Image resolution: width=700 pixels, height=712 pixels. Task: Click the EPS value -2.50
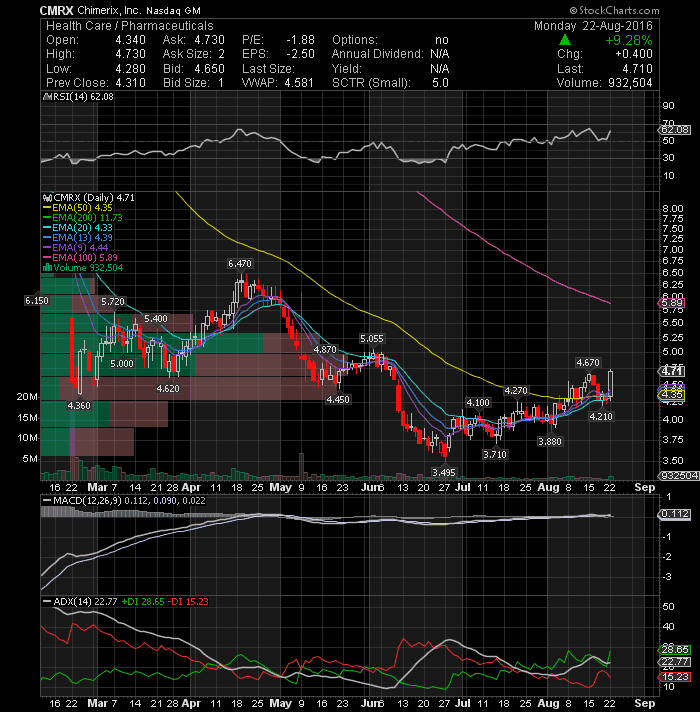coord(300,54)
